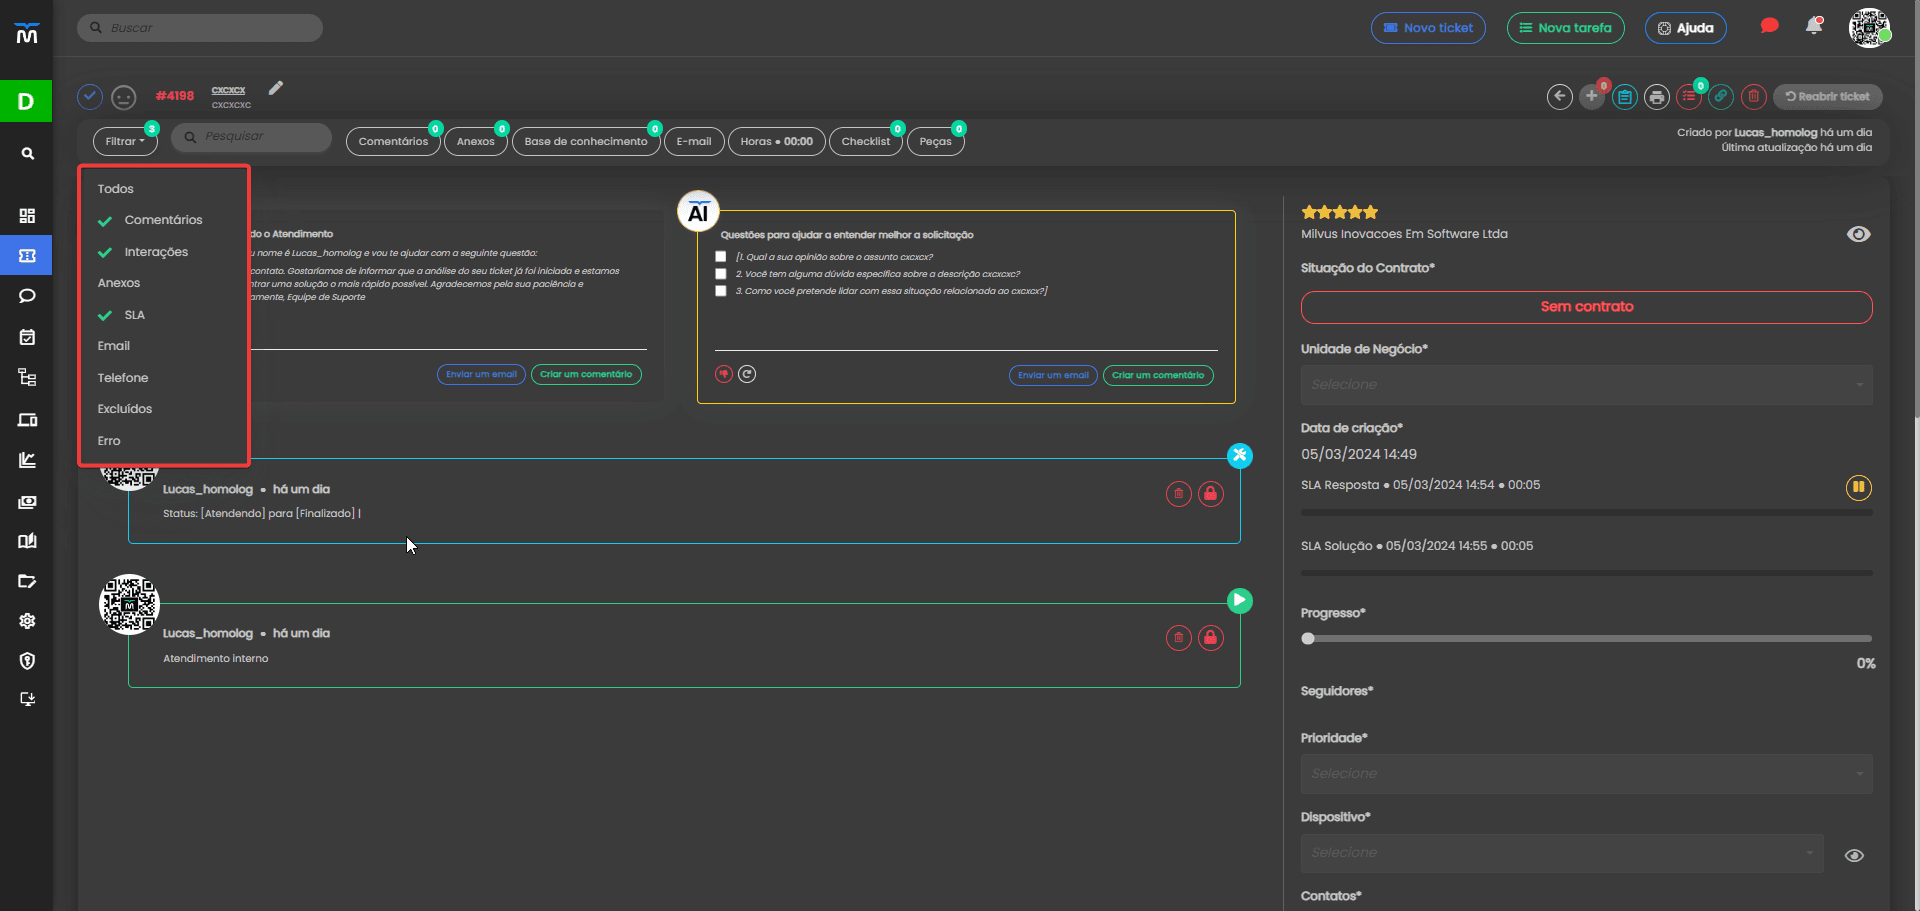Go back with the left arrow icon
1920x911 pixels.
click(x=1559, y=96)
